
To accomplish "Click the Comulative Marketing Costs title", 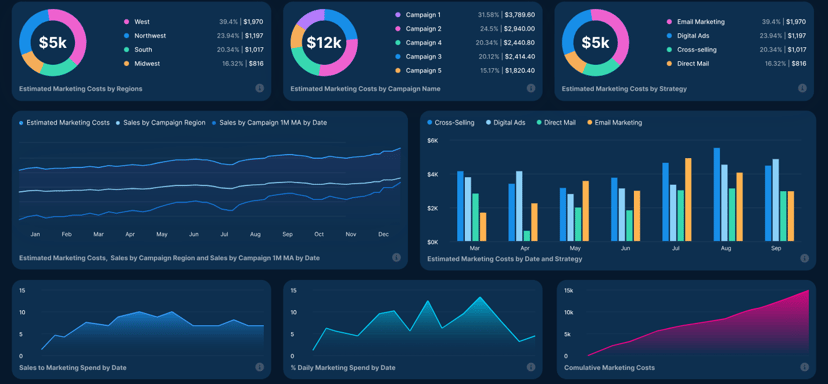I will point(609,368).
